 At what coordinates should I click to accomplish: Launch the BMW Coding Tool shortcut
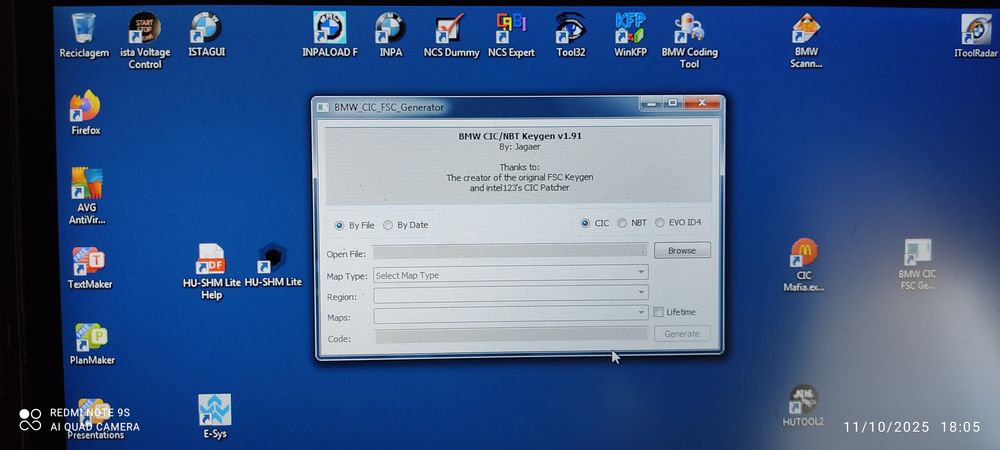(x=689, y=40)
